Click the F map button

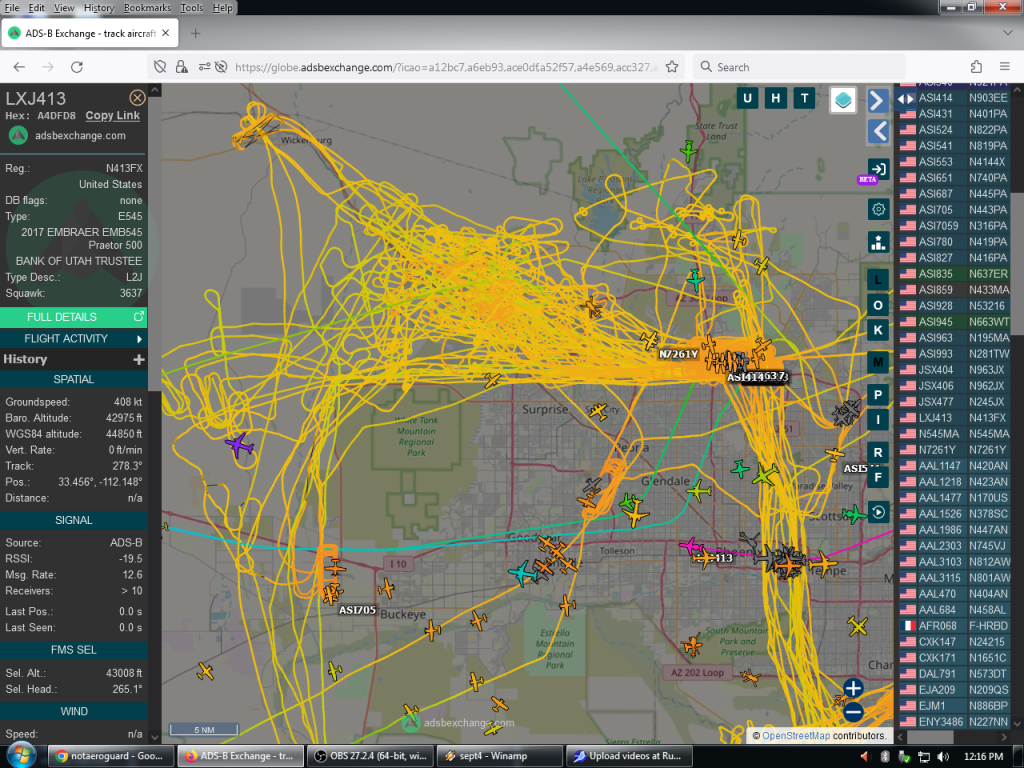pos(878,477)
